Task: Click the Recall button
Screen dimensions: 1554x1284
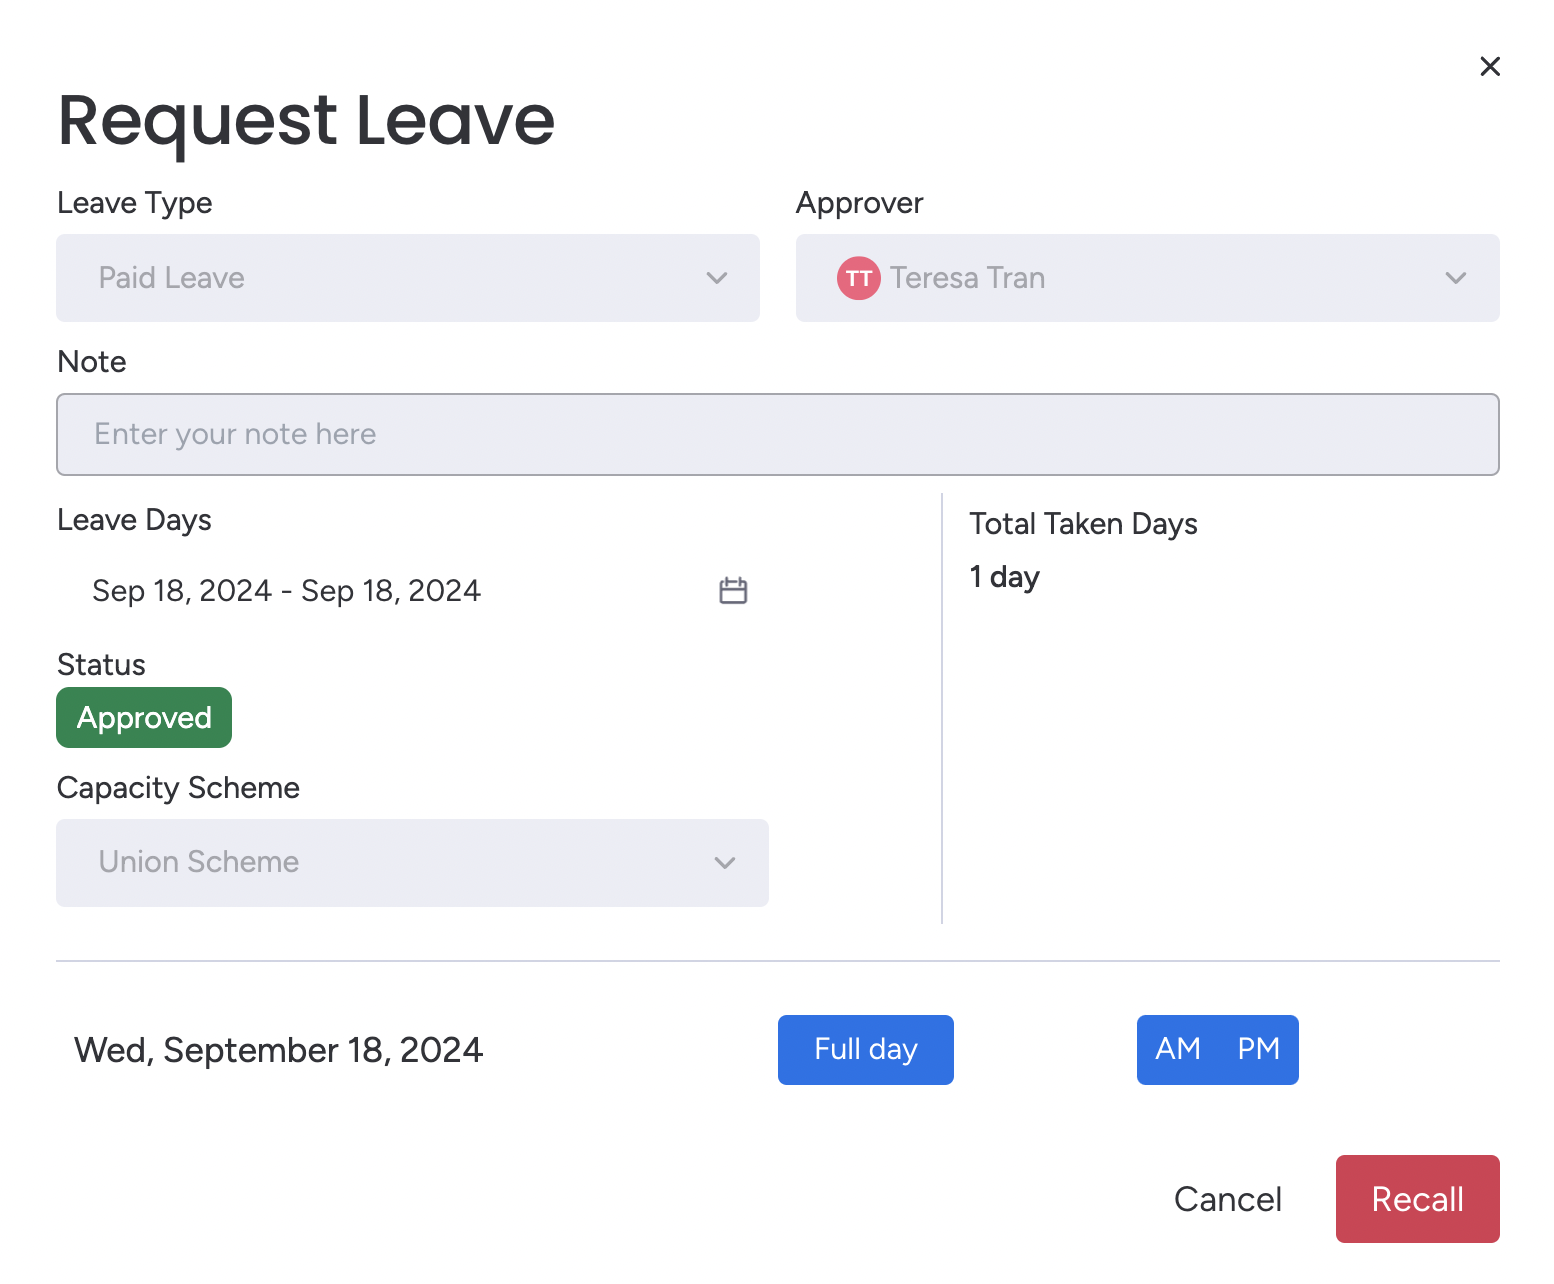Action: click(x=1417, y=1199)
